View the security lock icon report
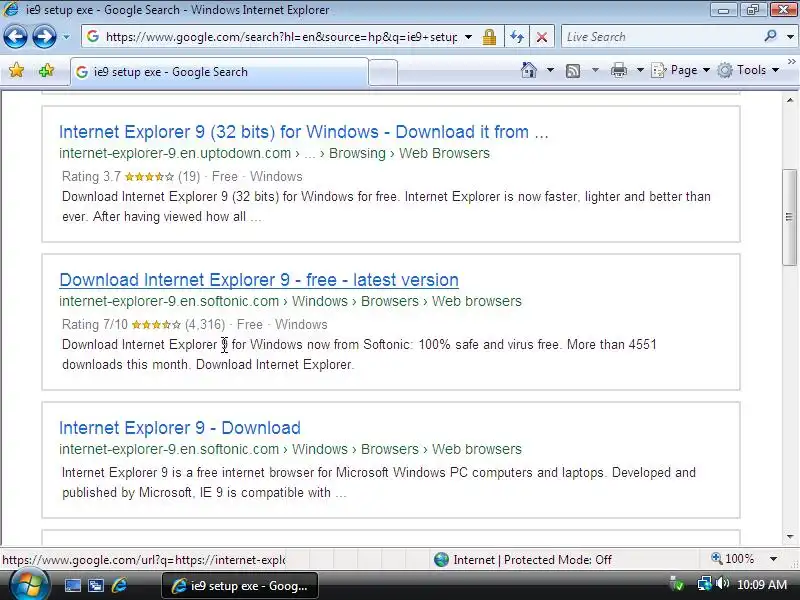800x600 pixels. [x=489, y=37]
